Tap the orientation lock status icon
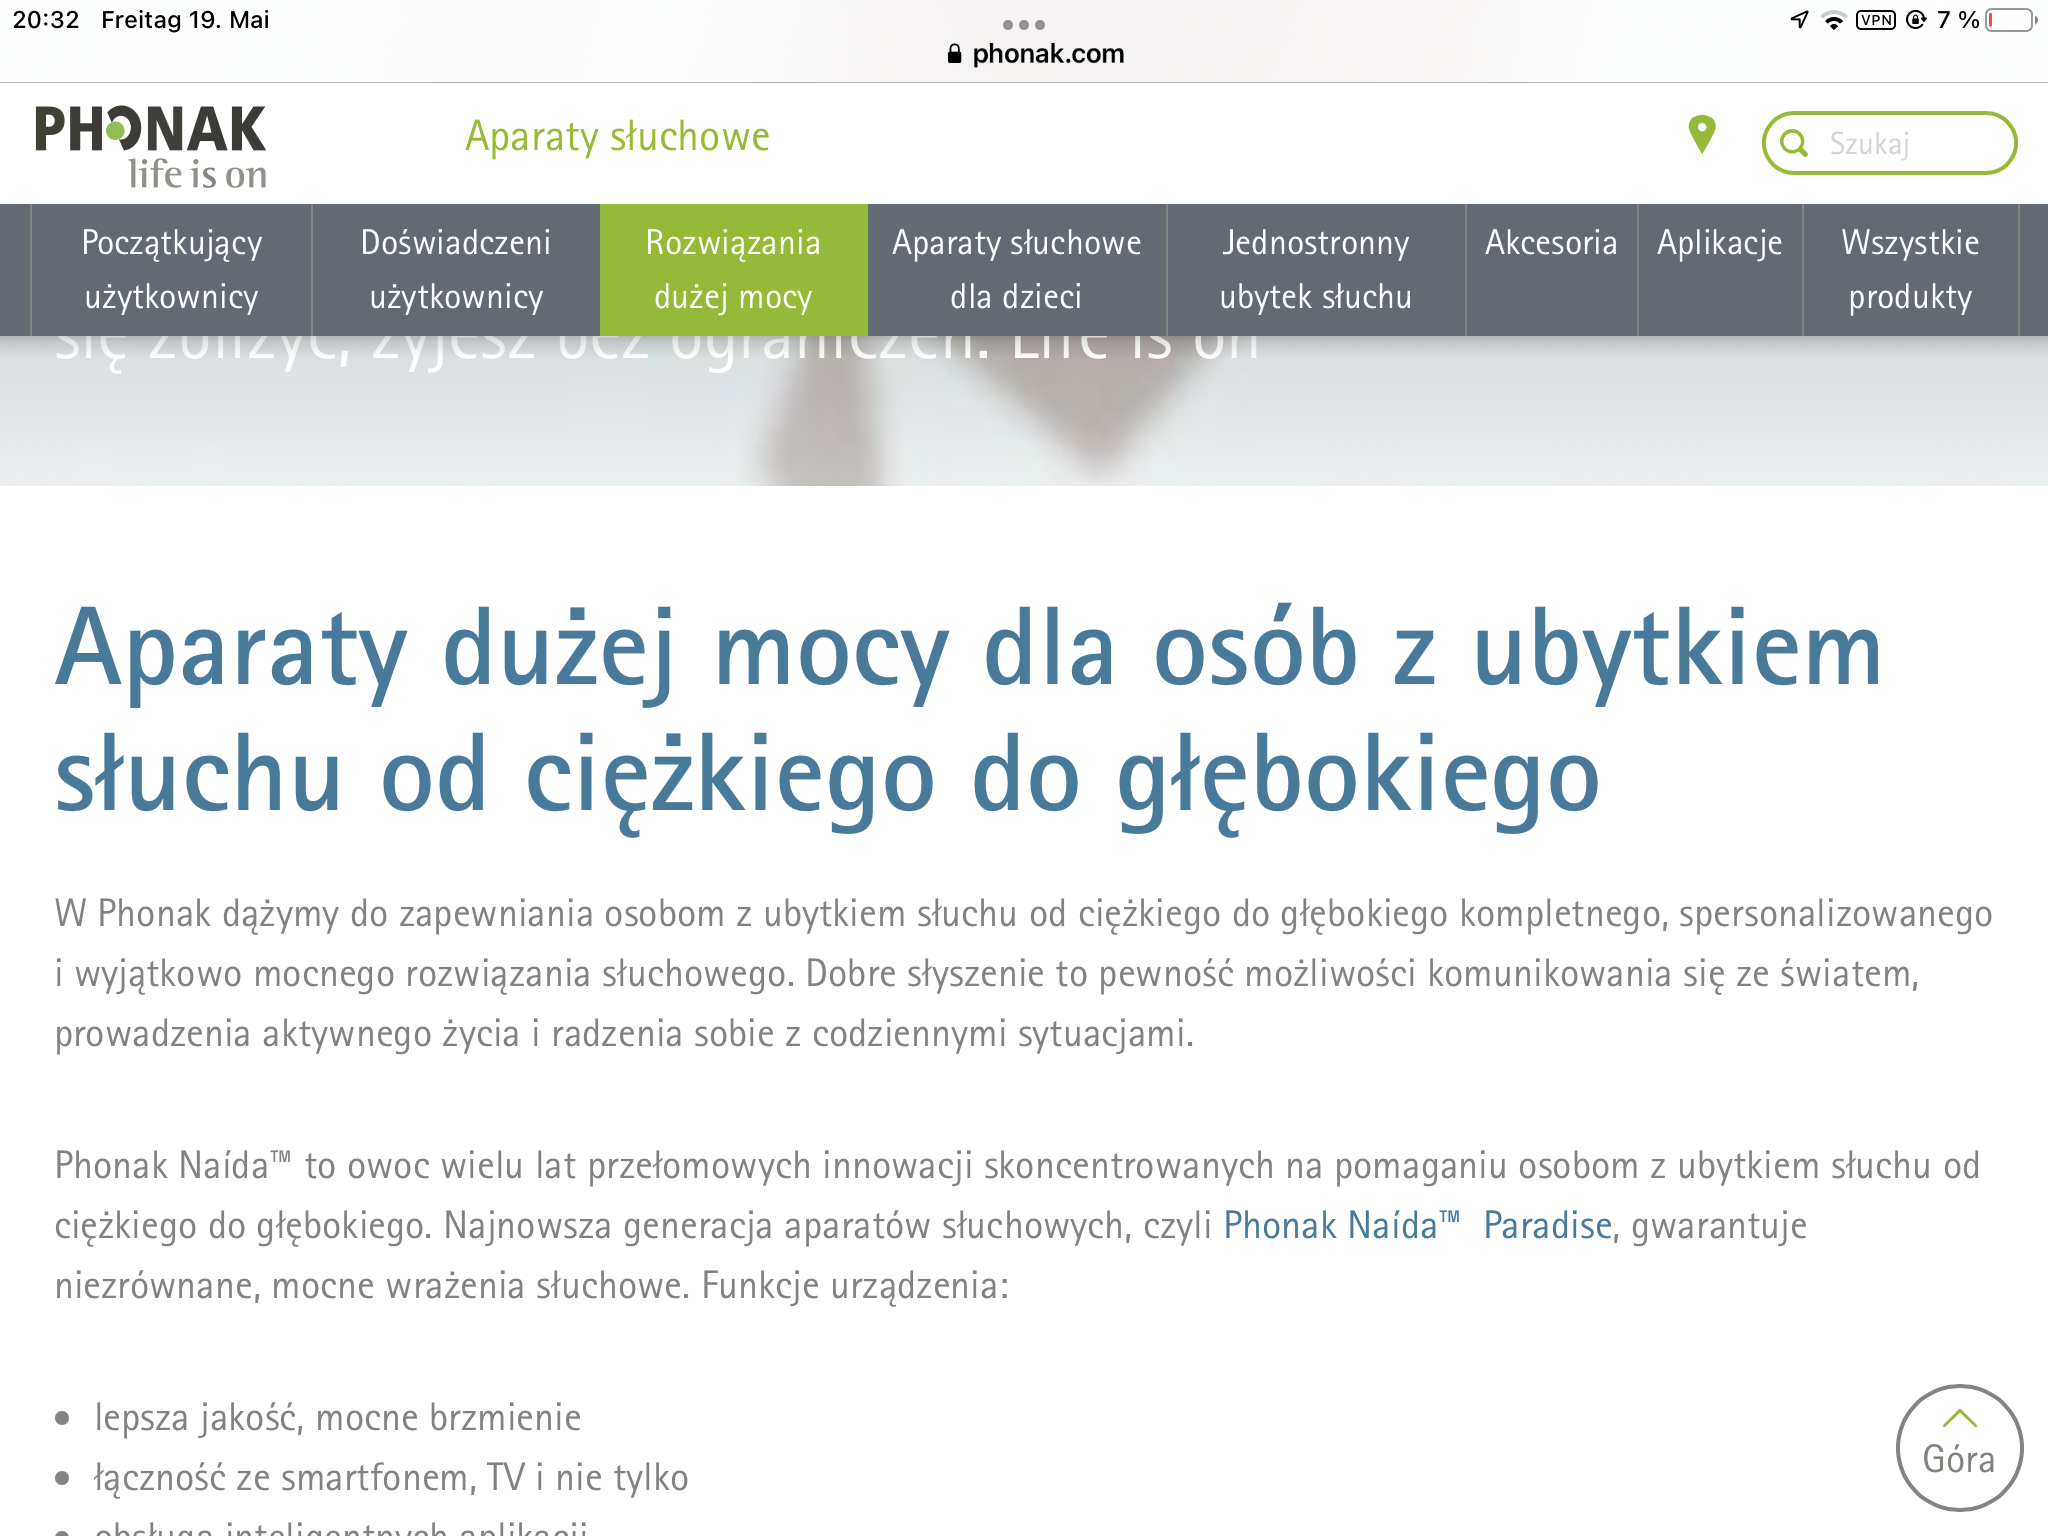Screen dimensions: 2048x1536 click(x=1916, y=20)
